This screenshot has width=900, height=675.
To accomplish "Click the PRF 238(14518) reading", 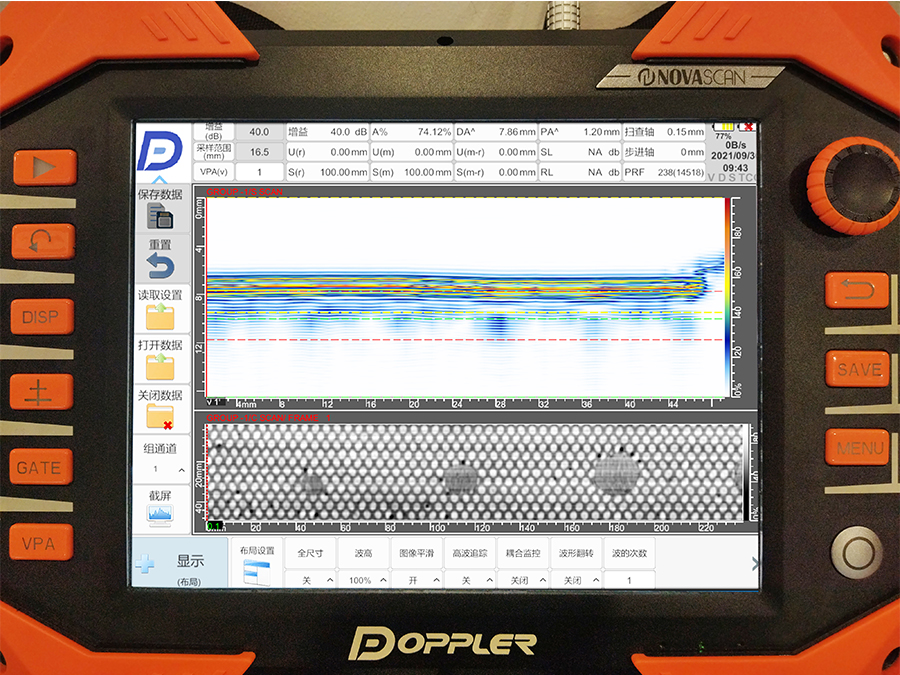I will tap(664, 172).
